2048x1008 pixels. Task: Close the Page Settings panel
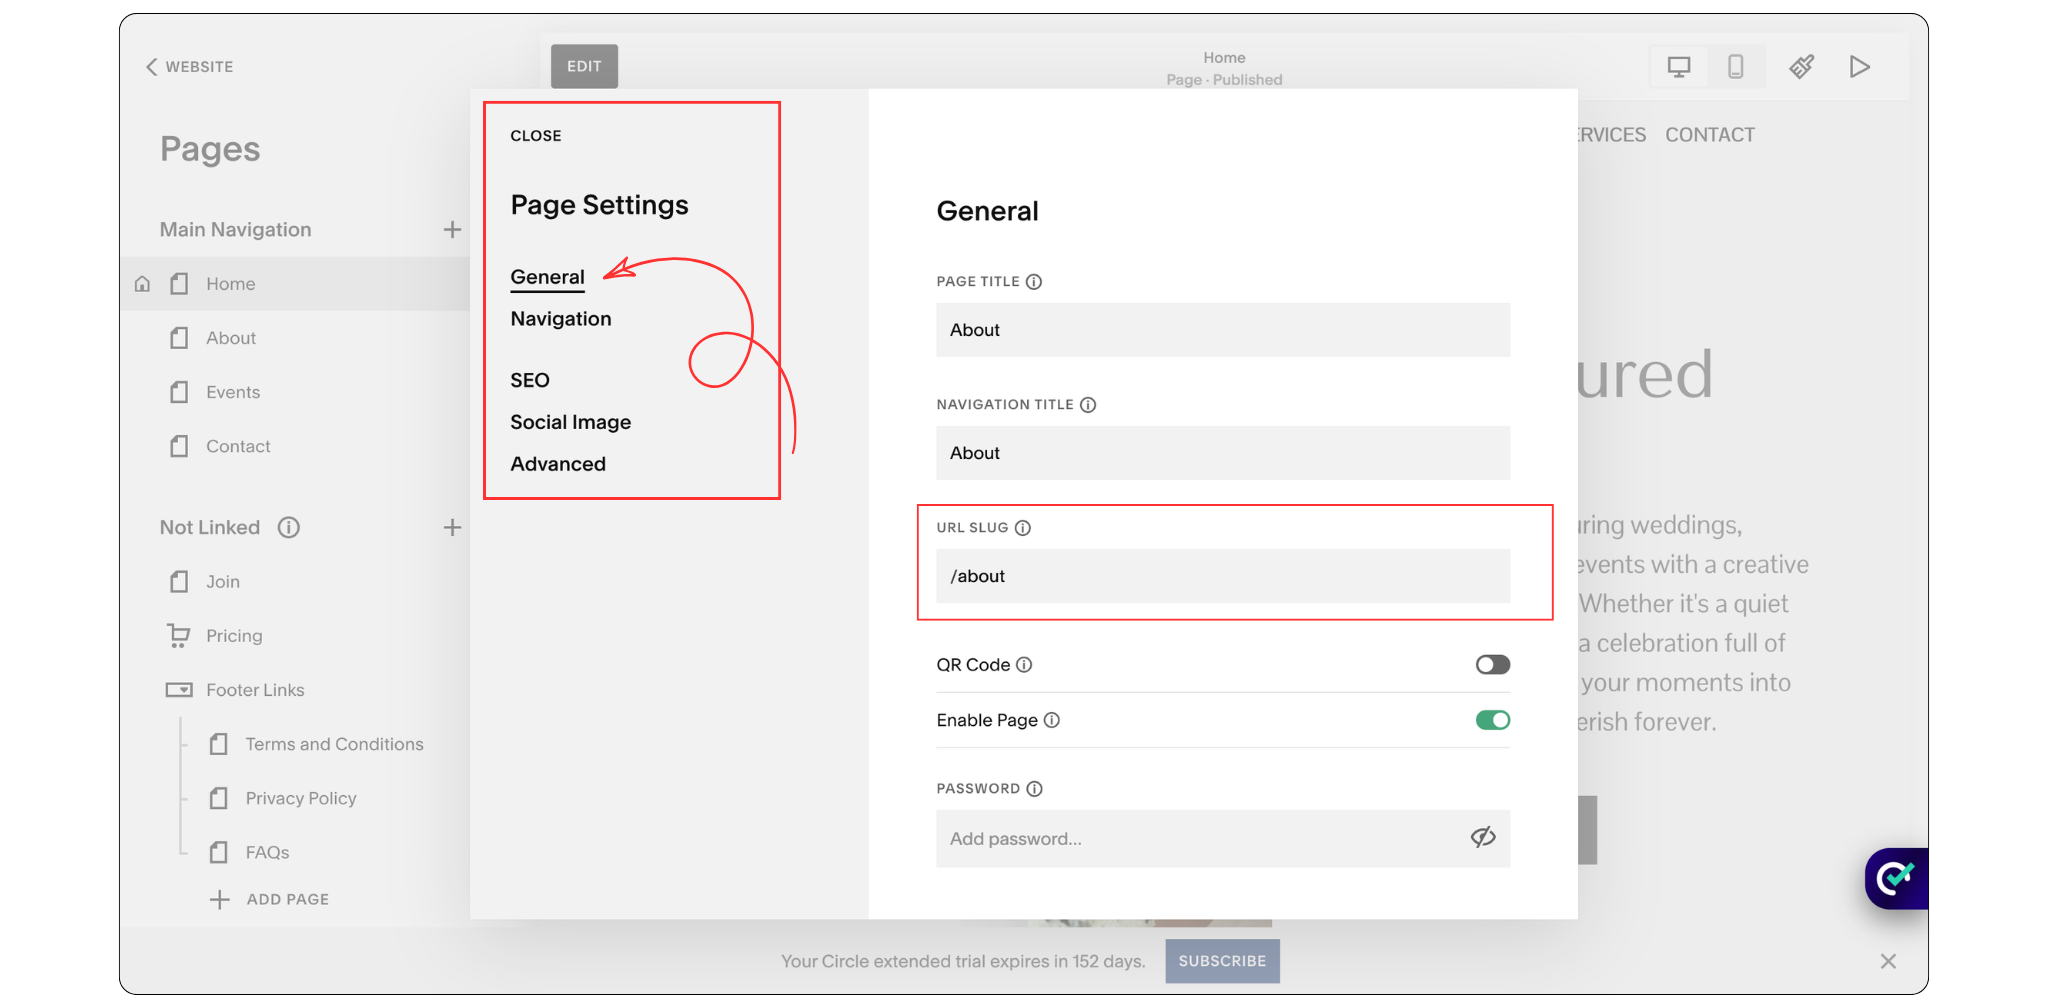[536, 136]
